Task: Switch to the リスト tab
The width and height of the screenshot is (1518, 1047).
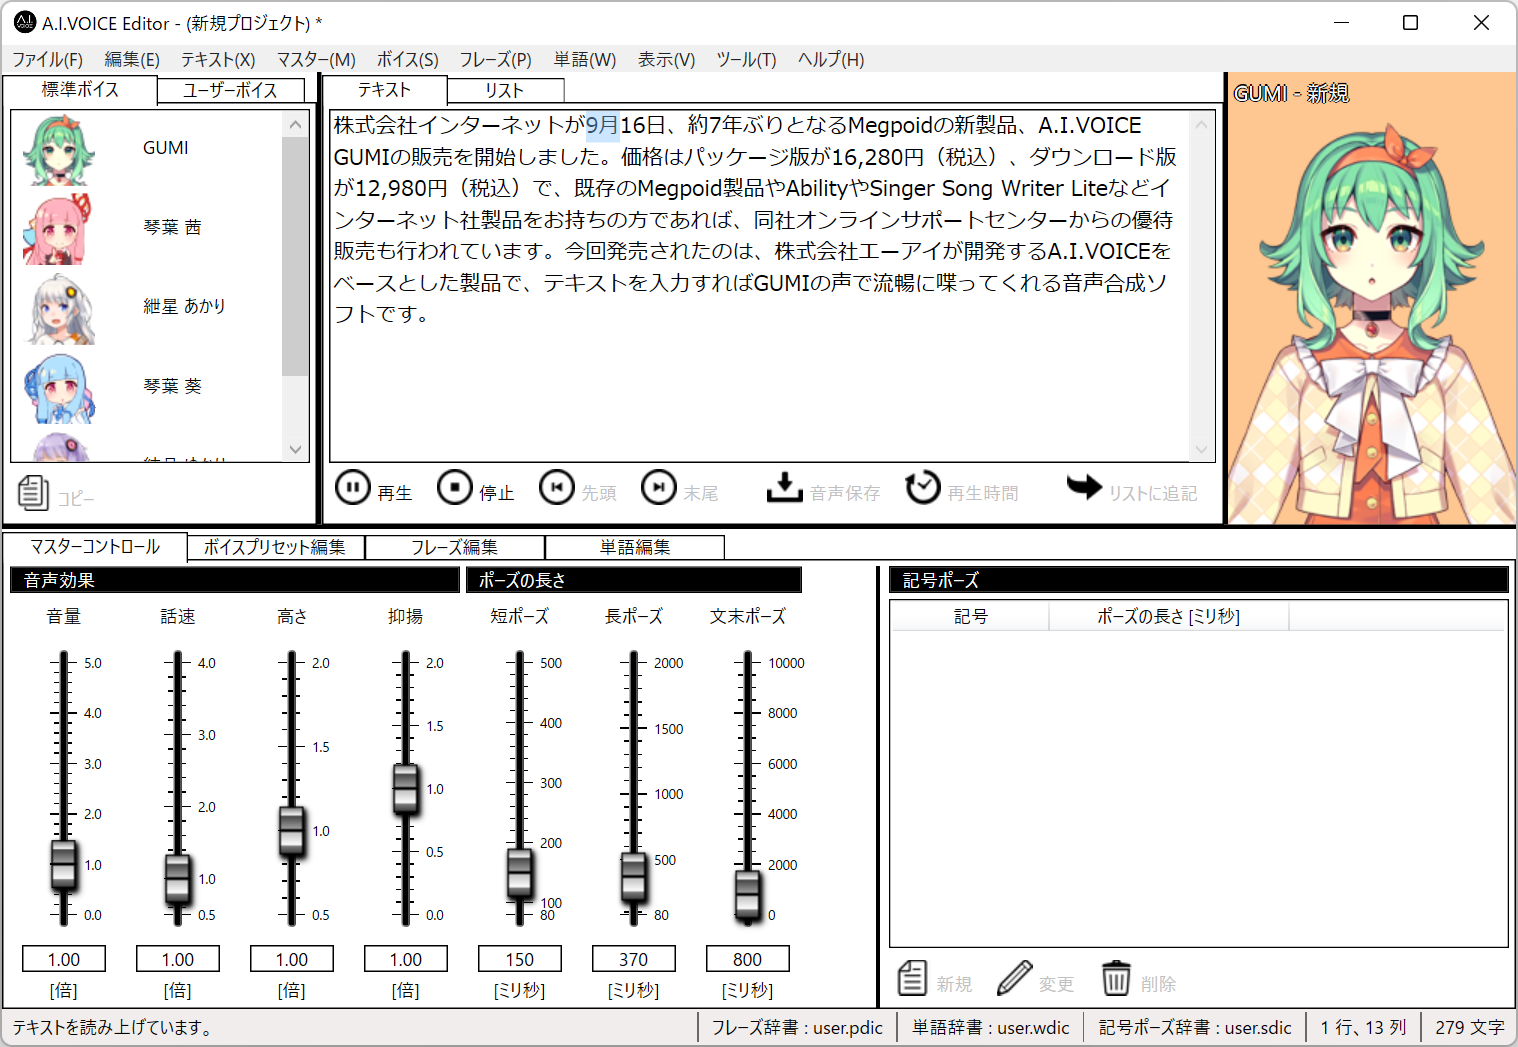Action: click(x=505, y=91)
